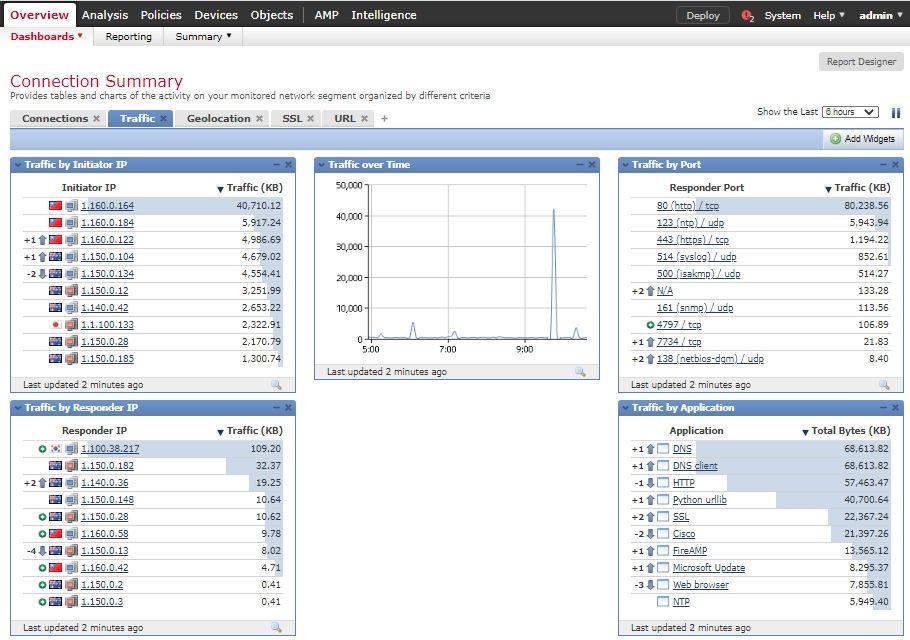Click application icon next to NTP
The image size is (910, 640).
point(663,602)
